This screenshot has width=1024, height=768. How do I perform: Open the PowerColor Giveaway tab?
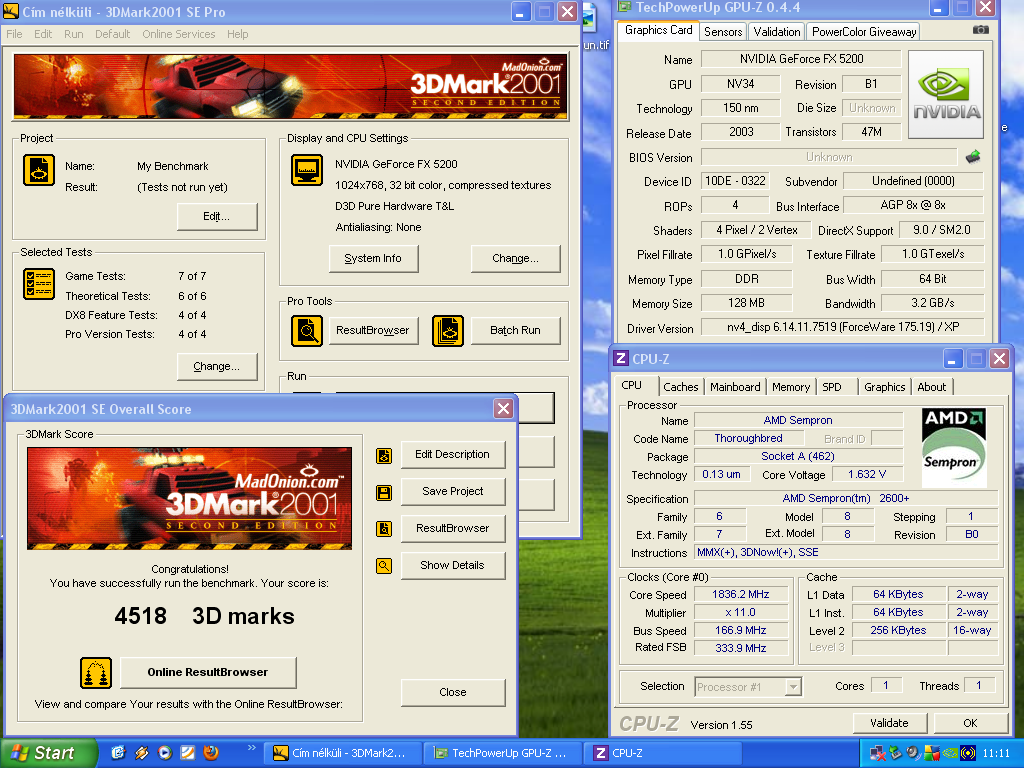point(864,32)
